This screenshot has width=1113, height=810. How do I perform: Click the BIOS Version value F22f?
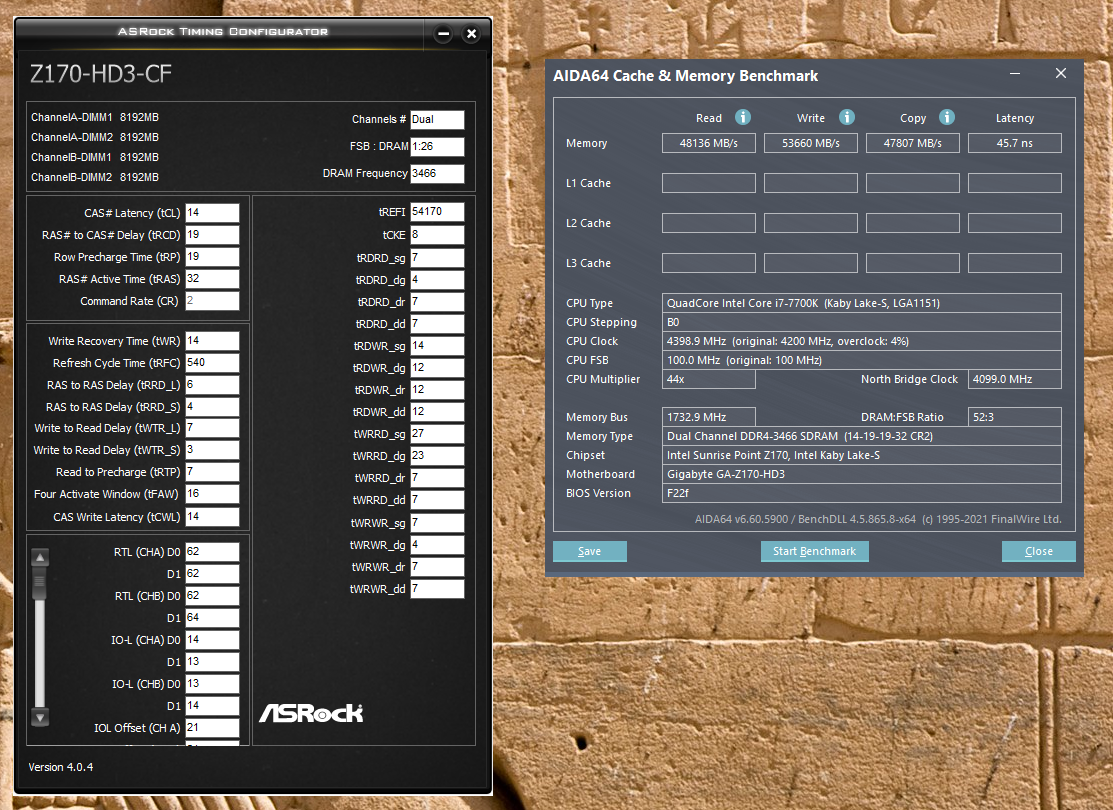[x=862, y=493]
